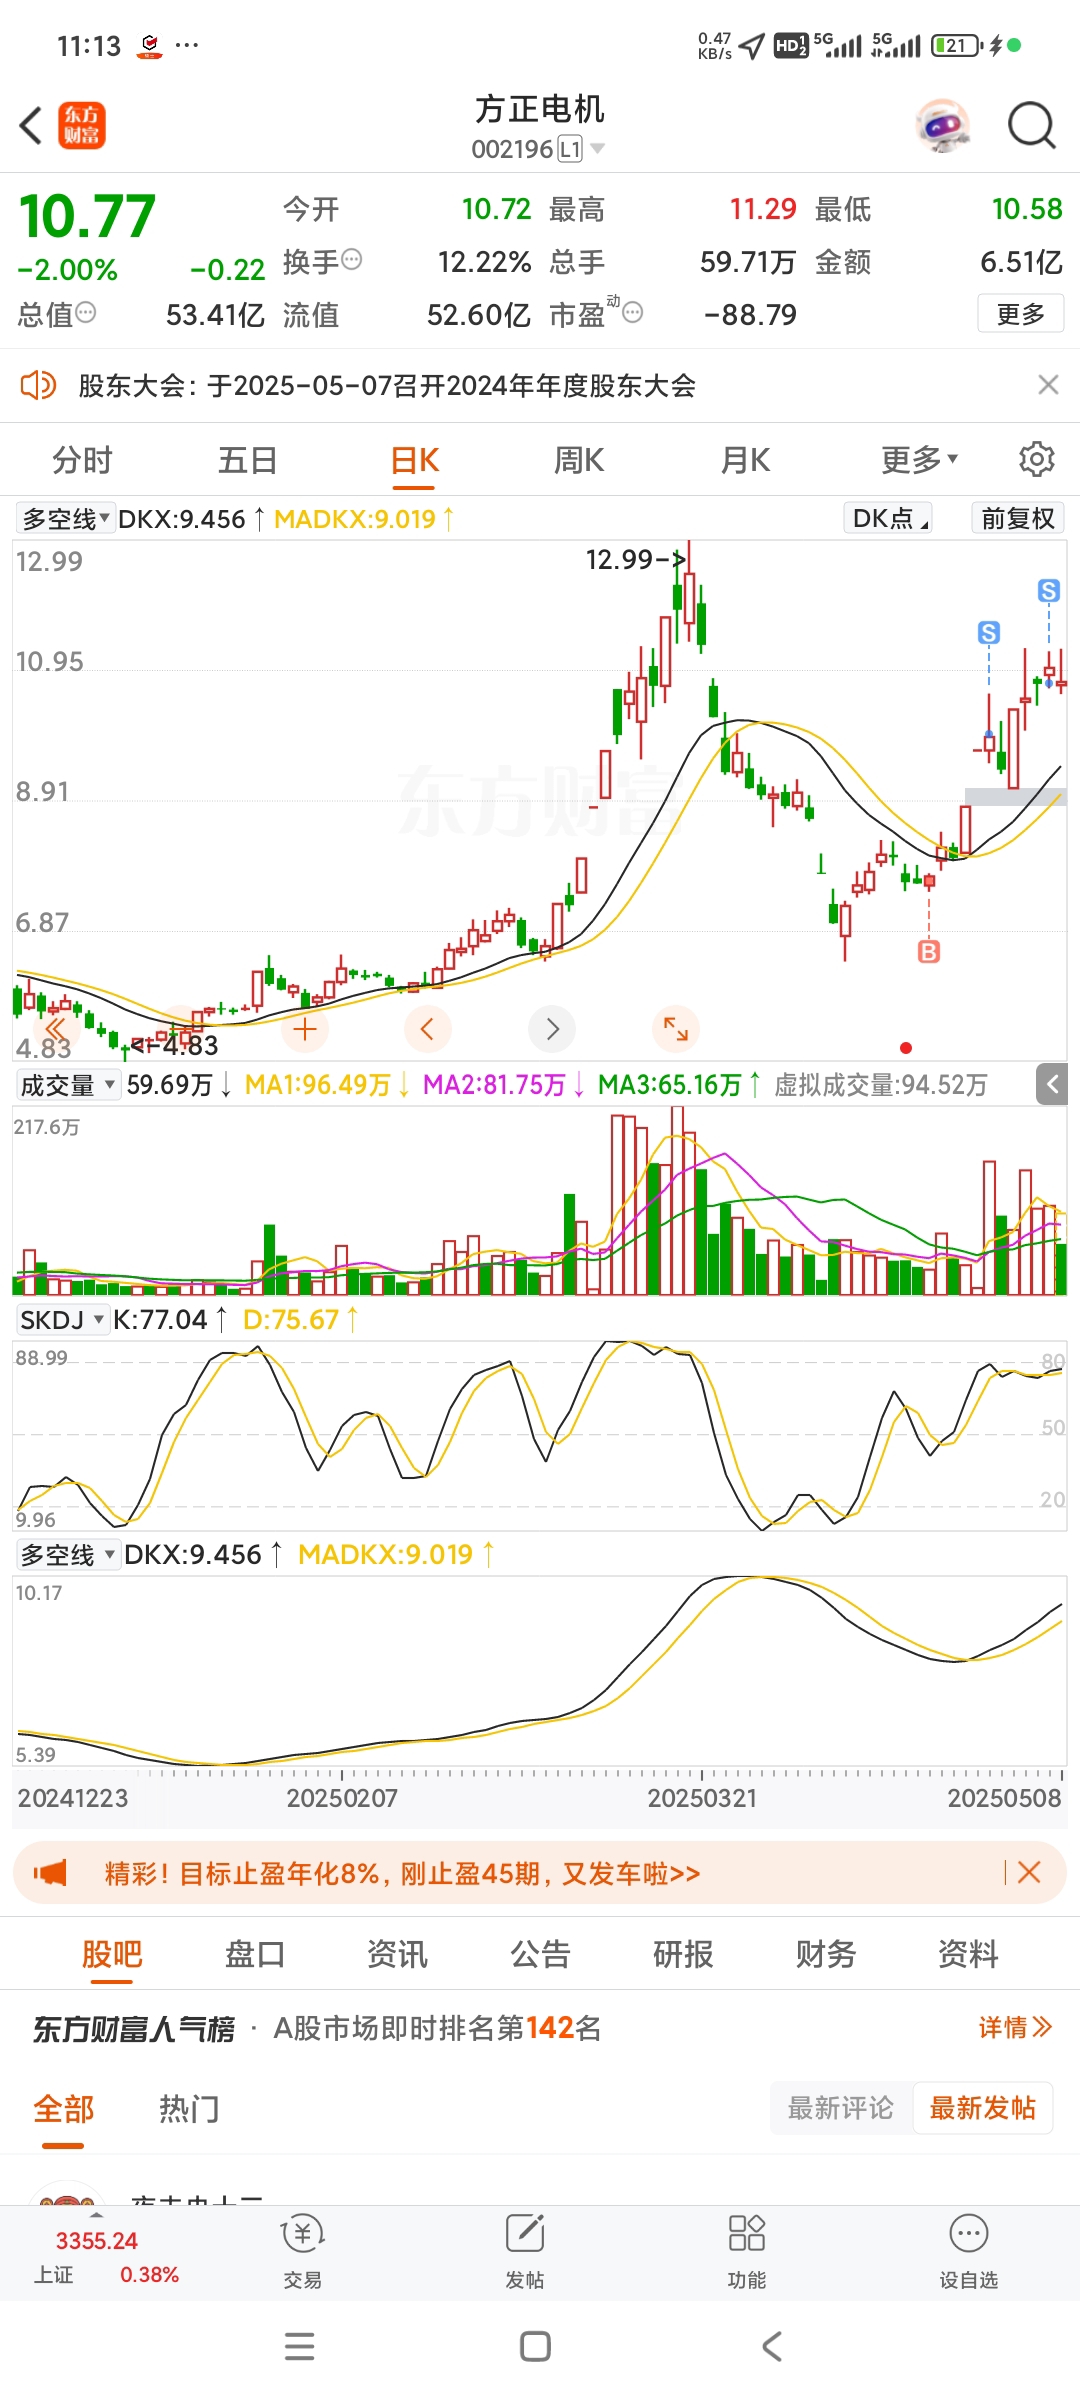Open the lower 多空线 indicator dropdown
Screen dimensions: 1080x2400
(67, 1555)
